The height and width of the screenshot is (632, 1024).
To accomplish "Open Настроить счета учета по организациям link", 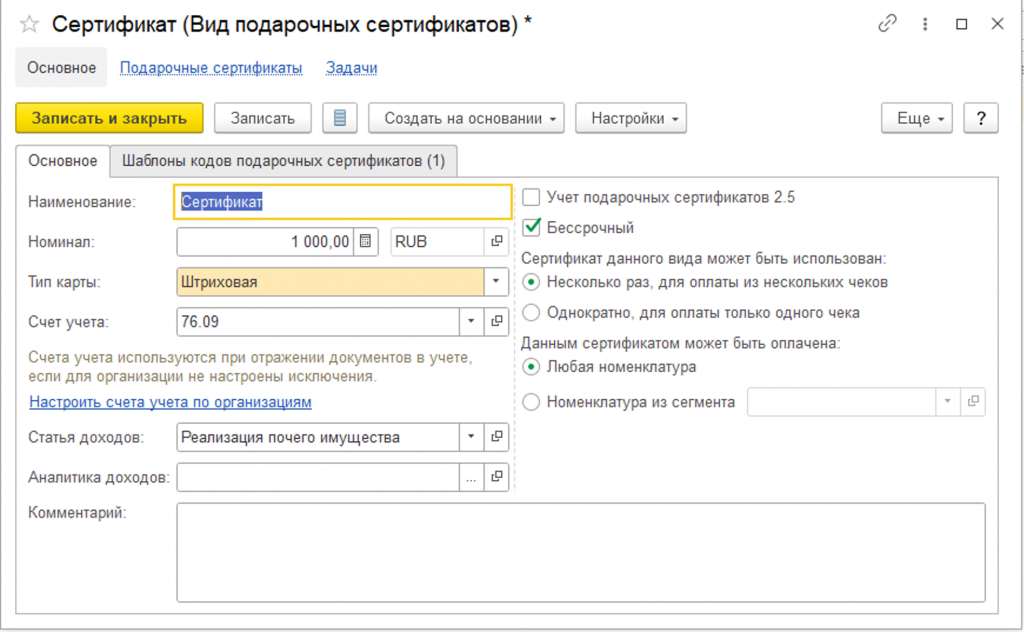I will tap(170, 402).
